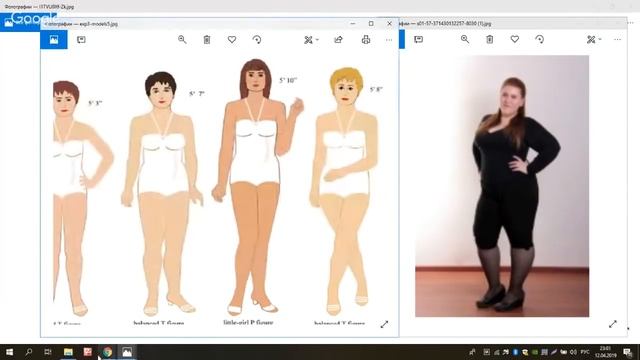
Task: Open Edit & Create in right photo window
Action: pyautogui.click(x=591, y=40)
